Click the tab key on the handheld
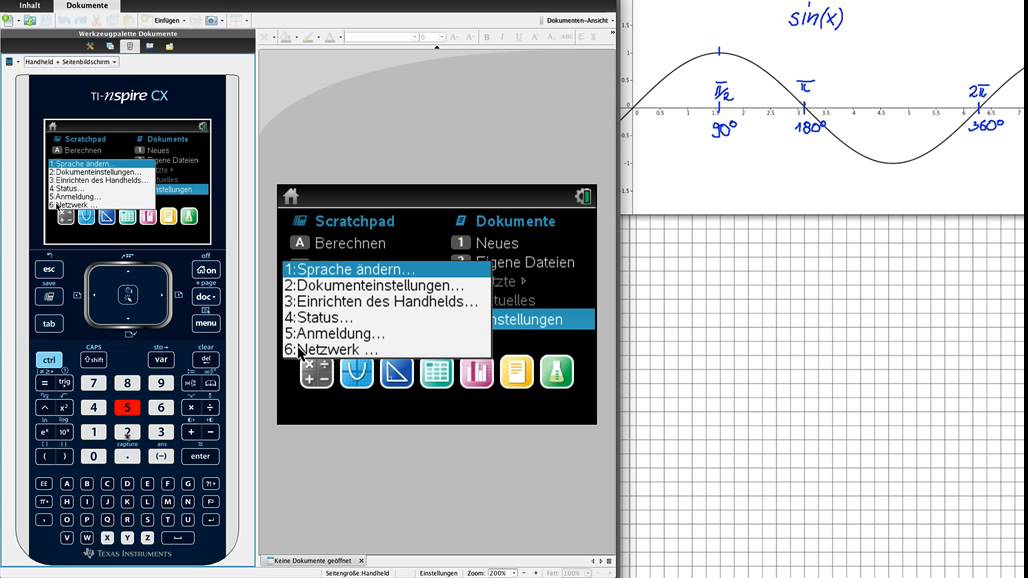This screenshot has height=578, width=1028. point(49,324)
